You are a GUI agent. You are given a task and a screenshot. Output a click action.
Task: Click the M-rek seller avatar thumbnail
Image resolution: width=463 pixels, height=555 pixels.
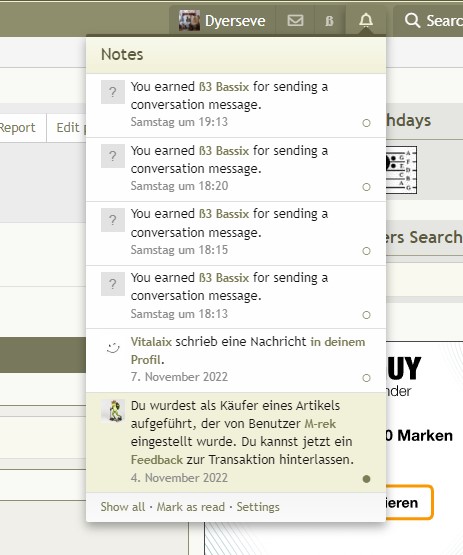point(113,411)
